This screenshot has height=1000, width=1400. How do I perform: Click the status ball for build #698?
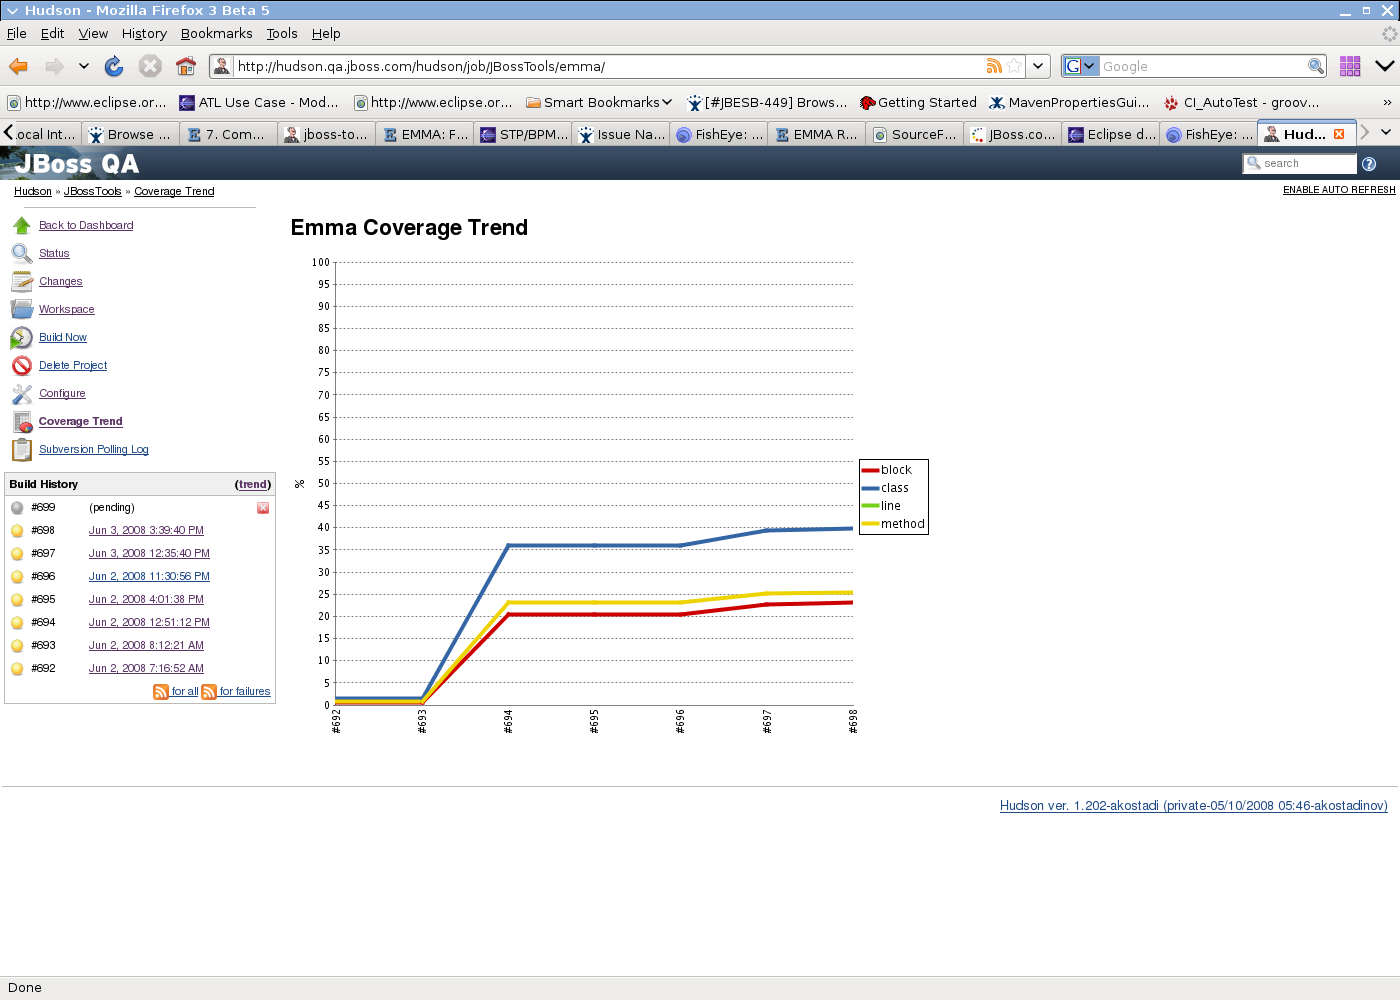[17, 531]
